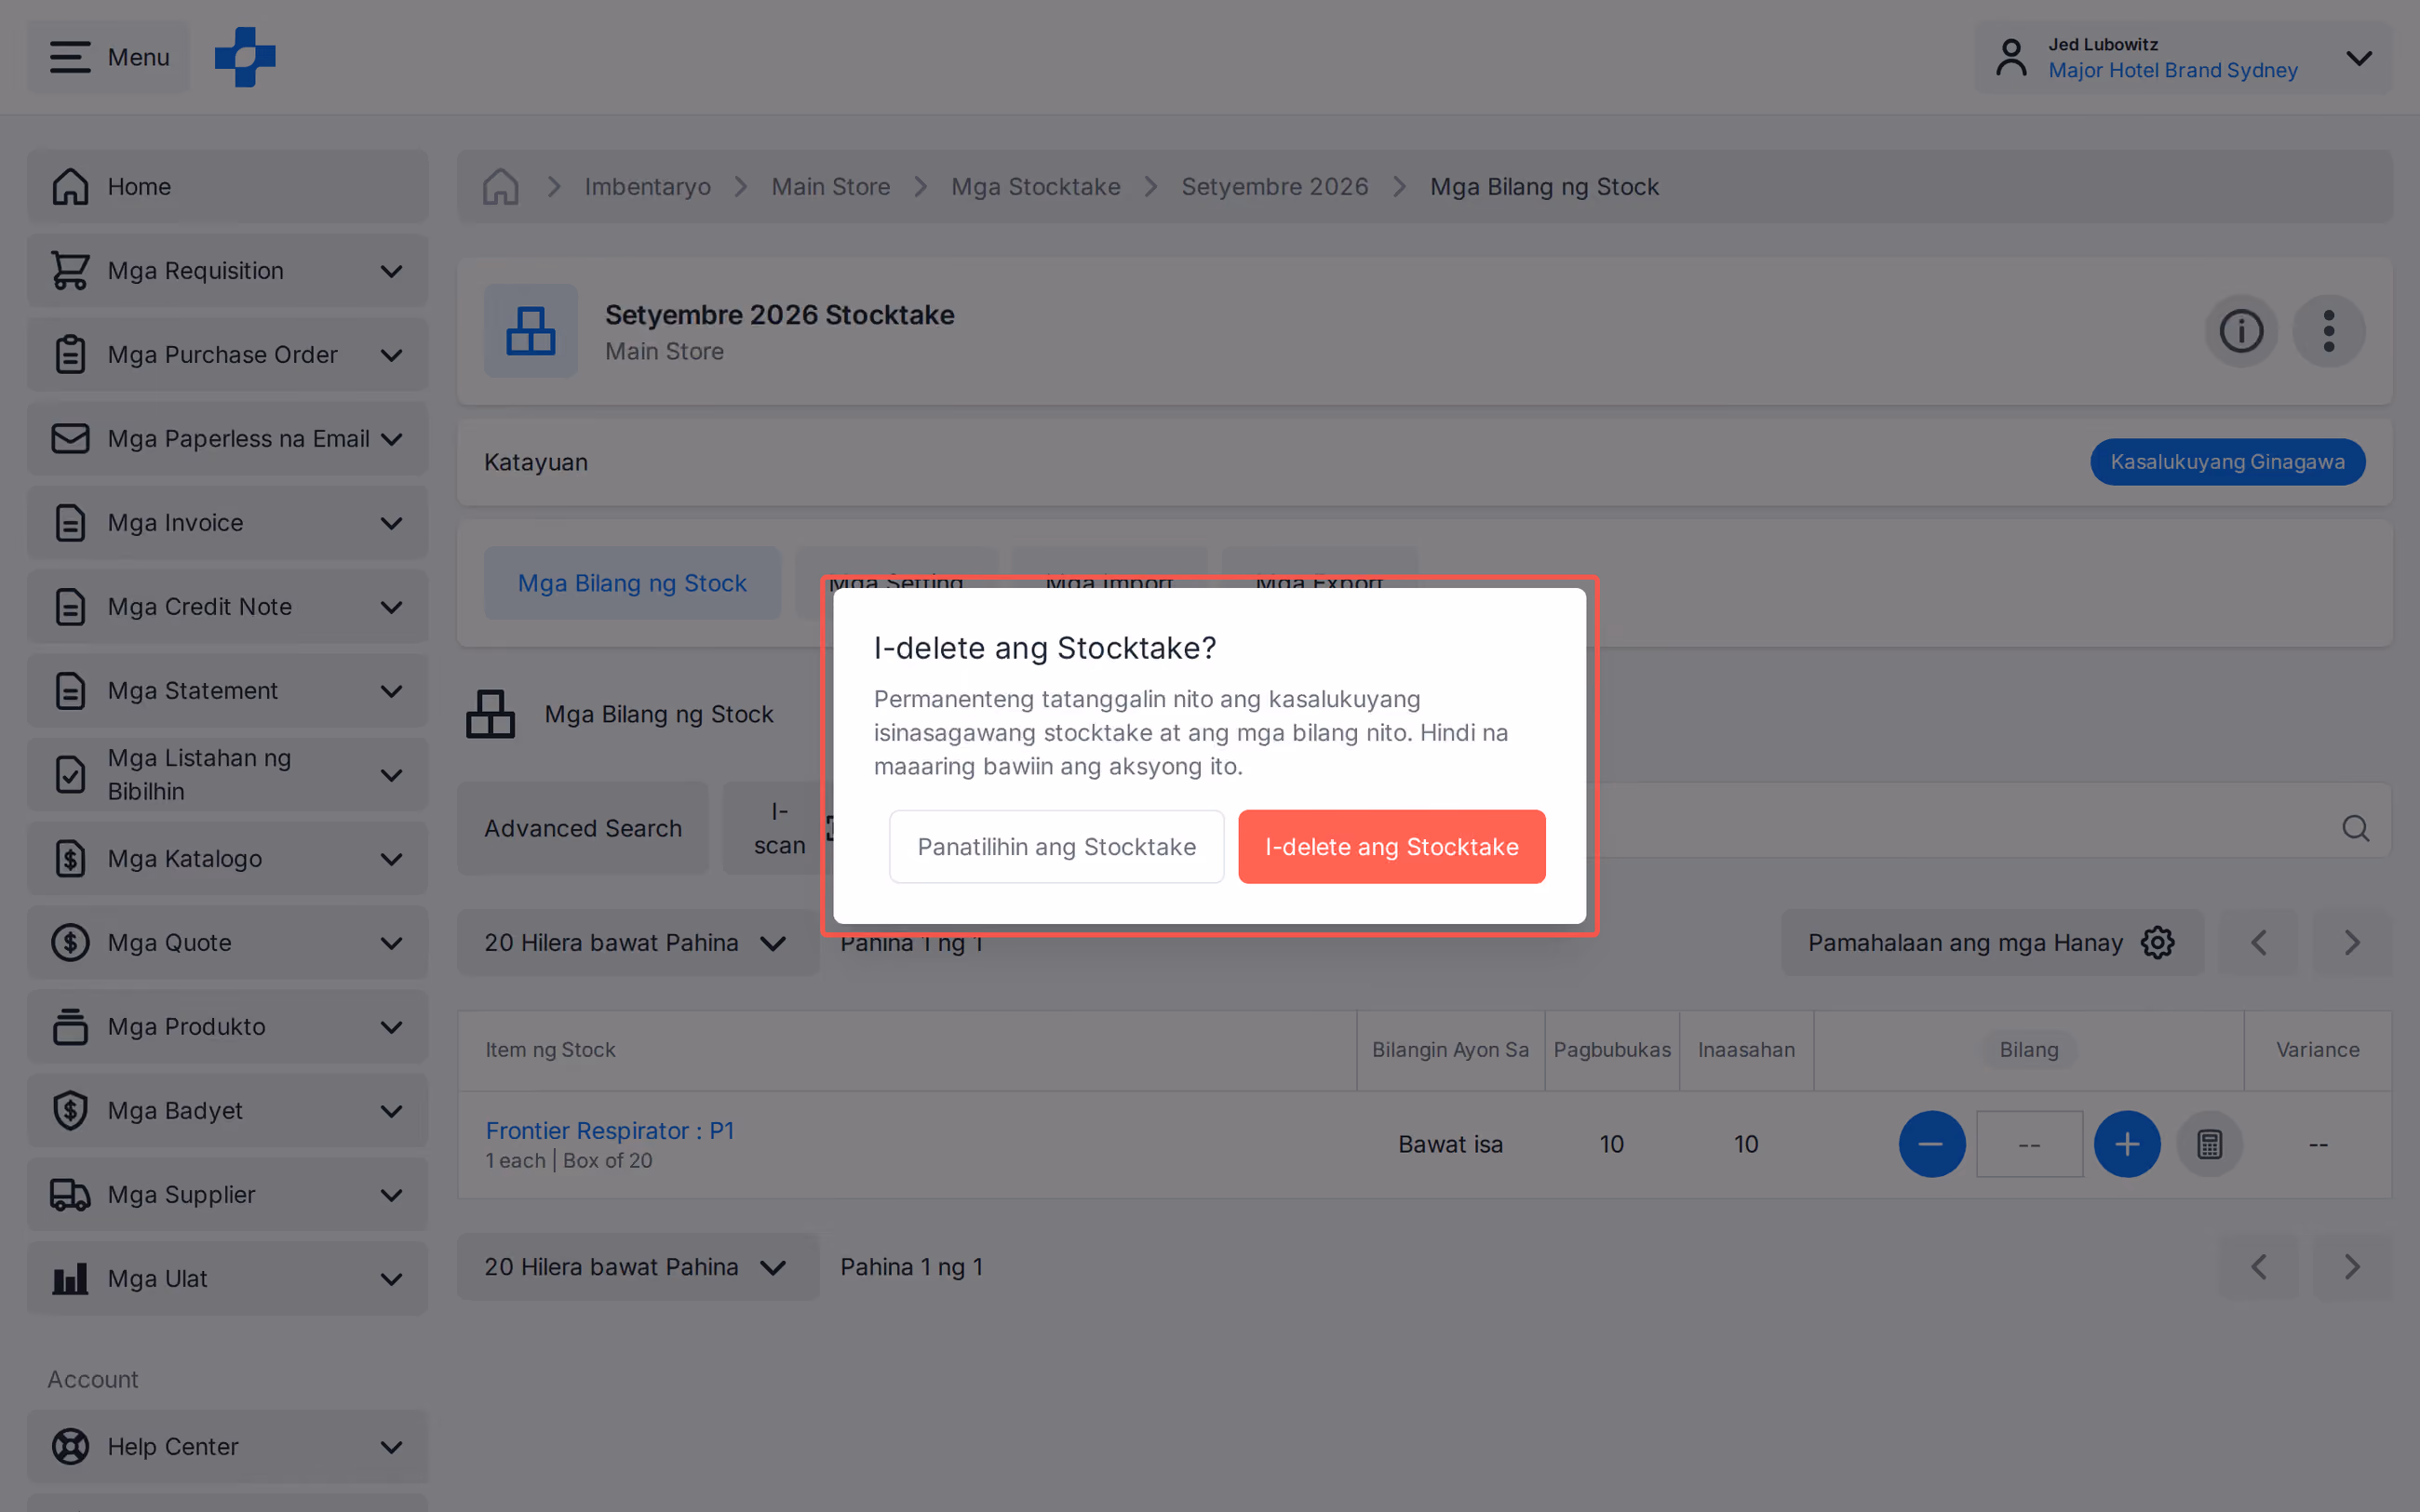Confirm with I-delete ang Stocktake button

(1391, 847)
